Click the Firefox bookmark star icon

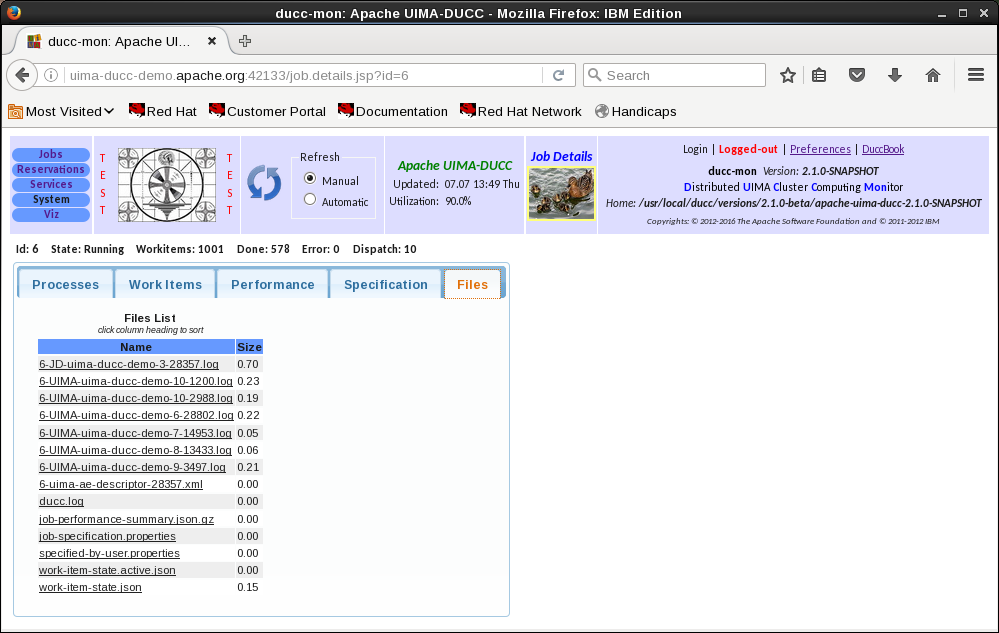[788, 75]
